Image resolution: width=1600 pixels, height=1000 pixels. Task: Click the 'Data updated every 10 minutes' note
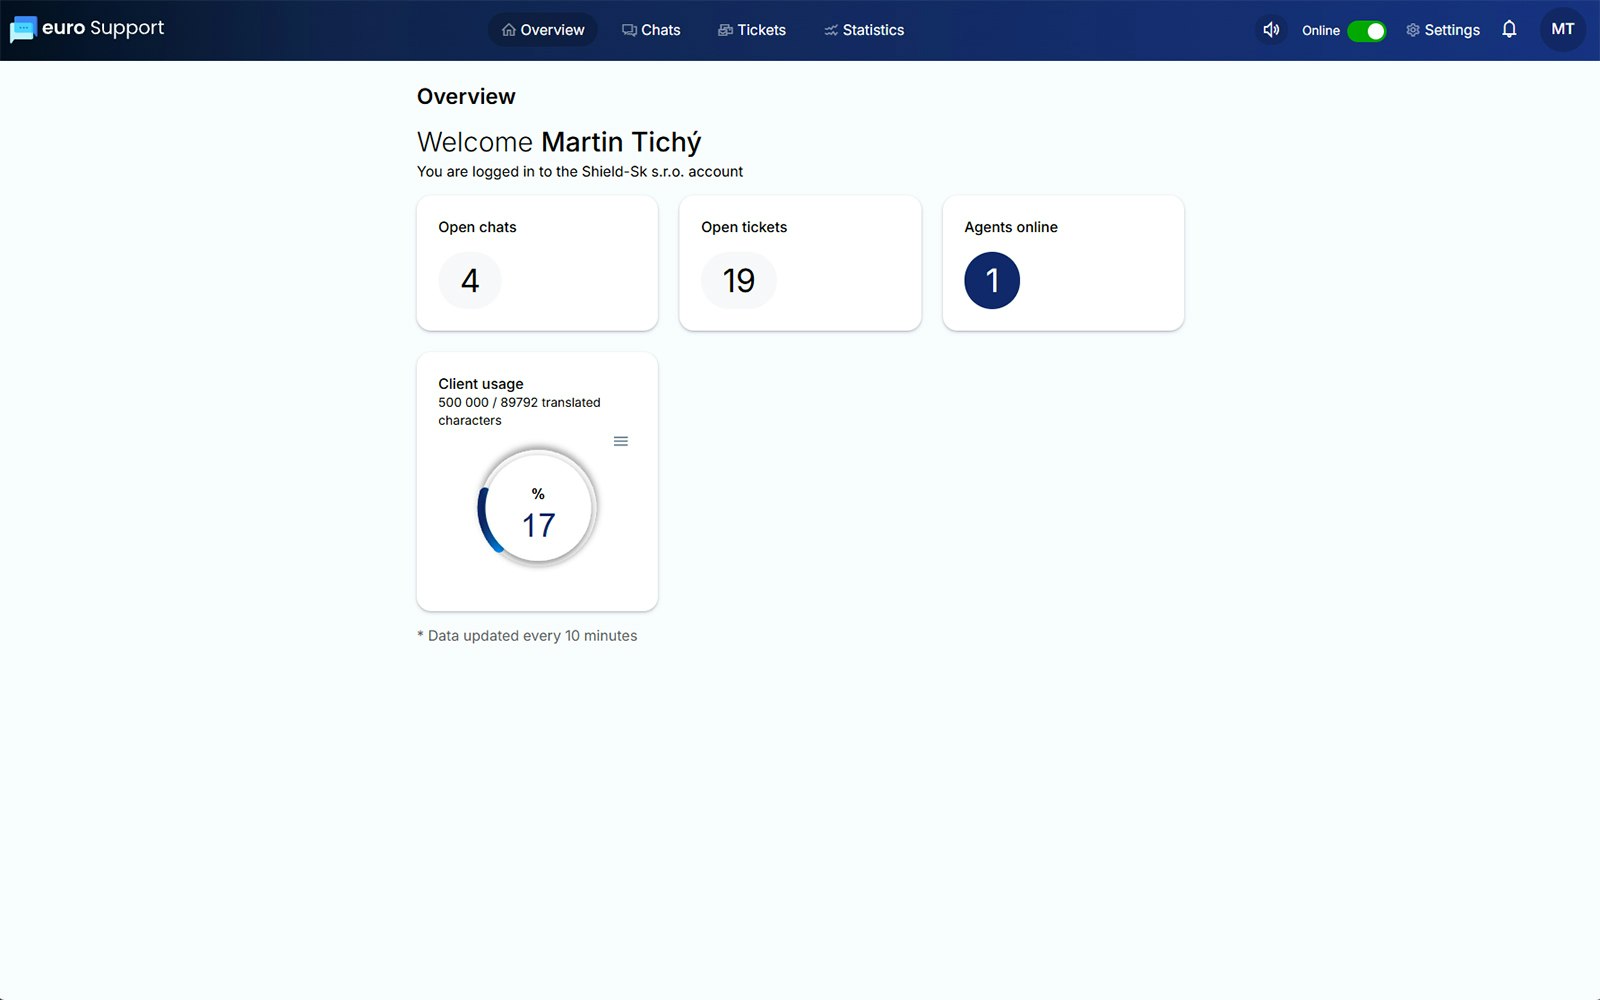527,636
